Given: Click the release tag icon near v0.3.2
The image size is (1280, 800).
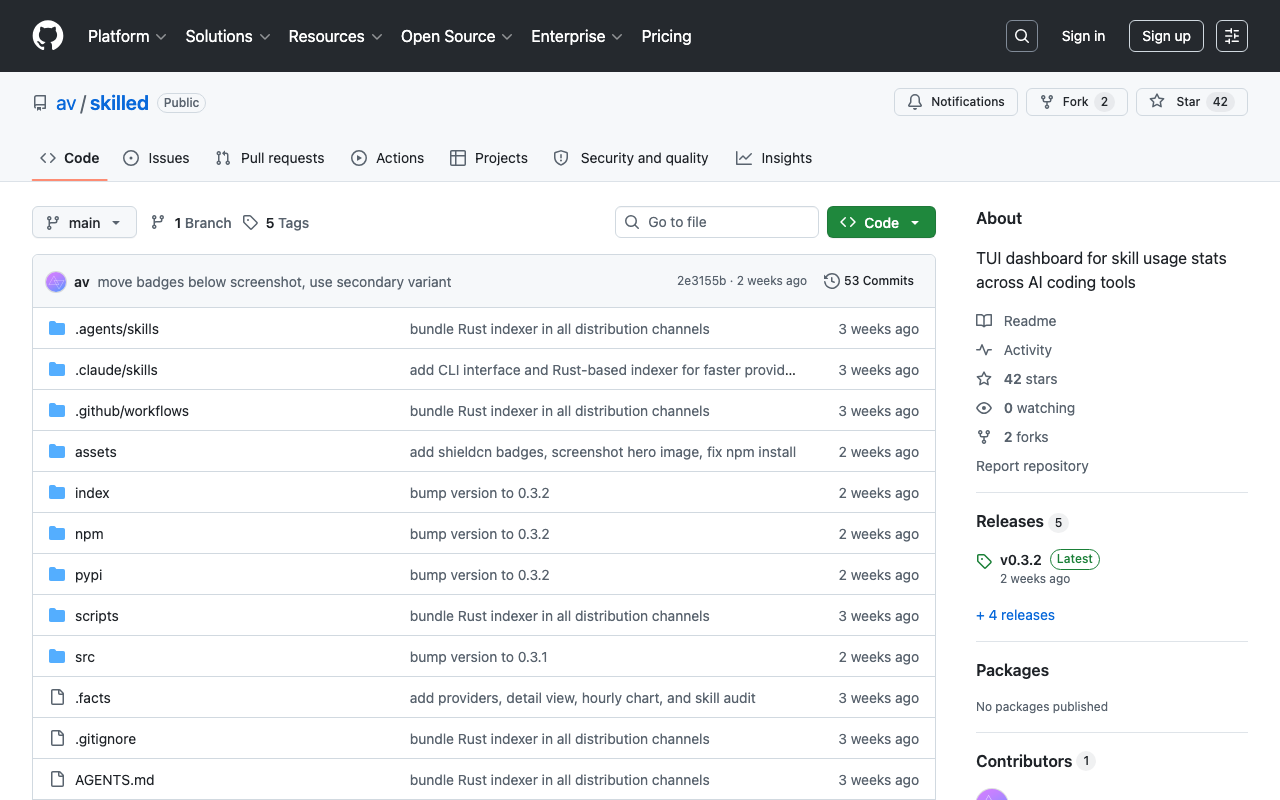Looking at the screenshot, I should (984, 561).
